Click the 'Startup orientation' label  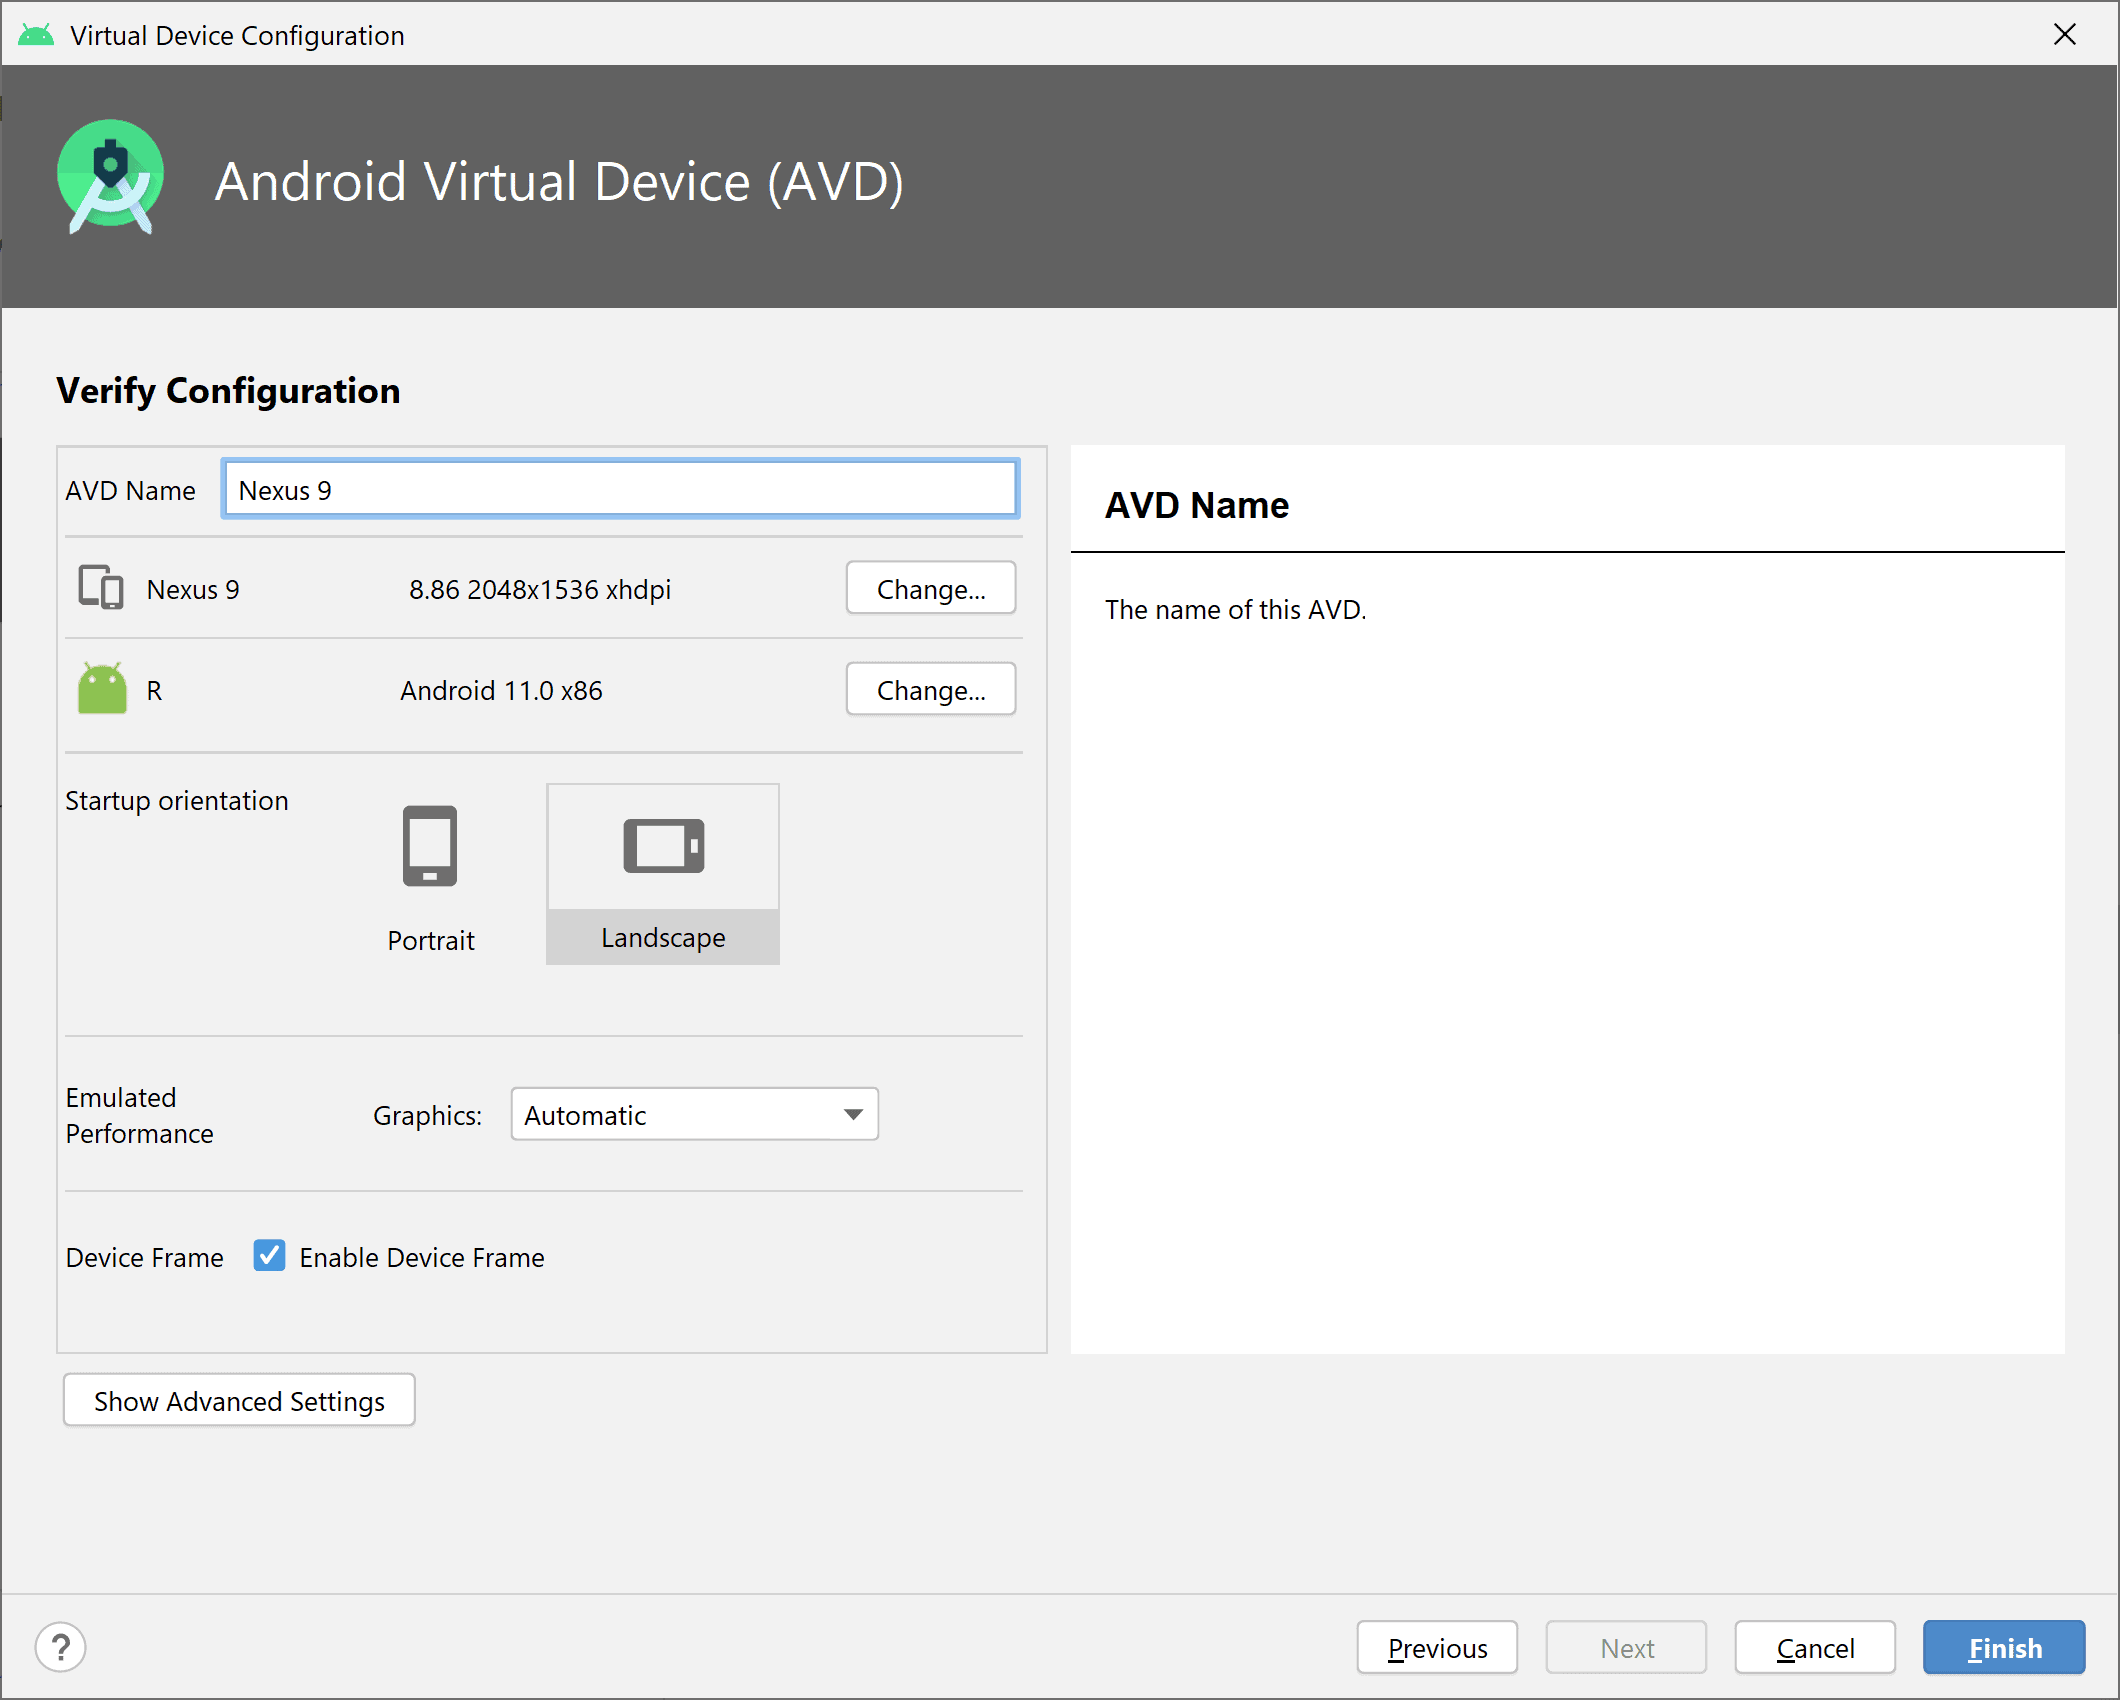[177, 801]
